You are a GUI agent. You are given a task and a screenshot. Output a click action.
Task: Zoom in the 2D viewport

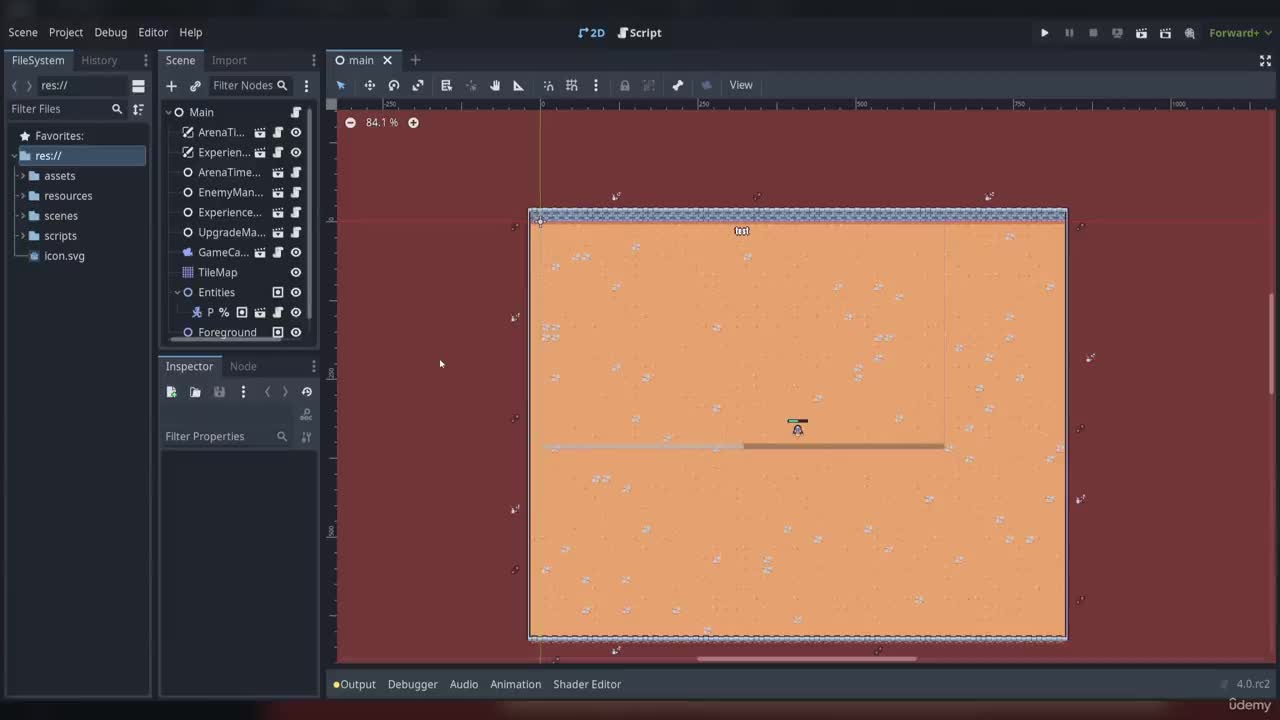413,122
